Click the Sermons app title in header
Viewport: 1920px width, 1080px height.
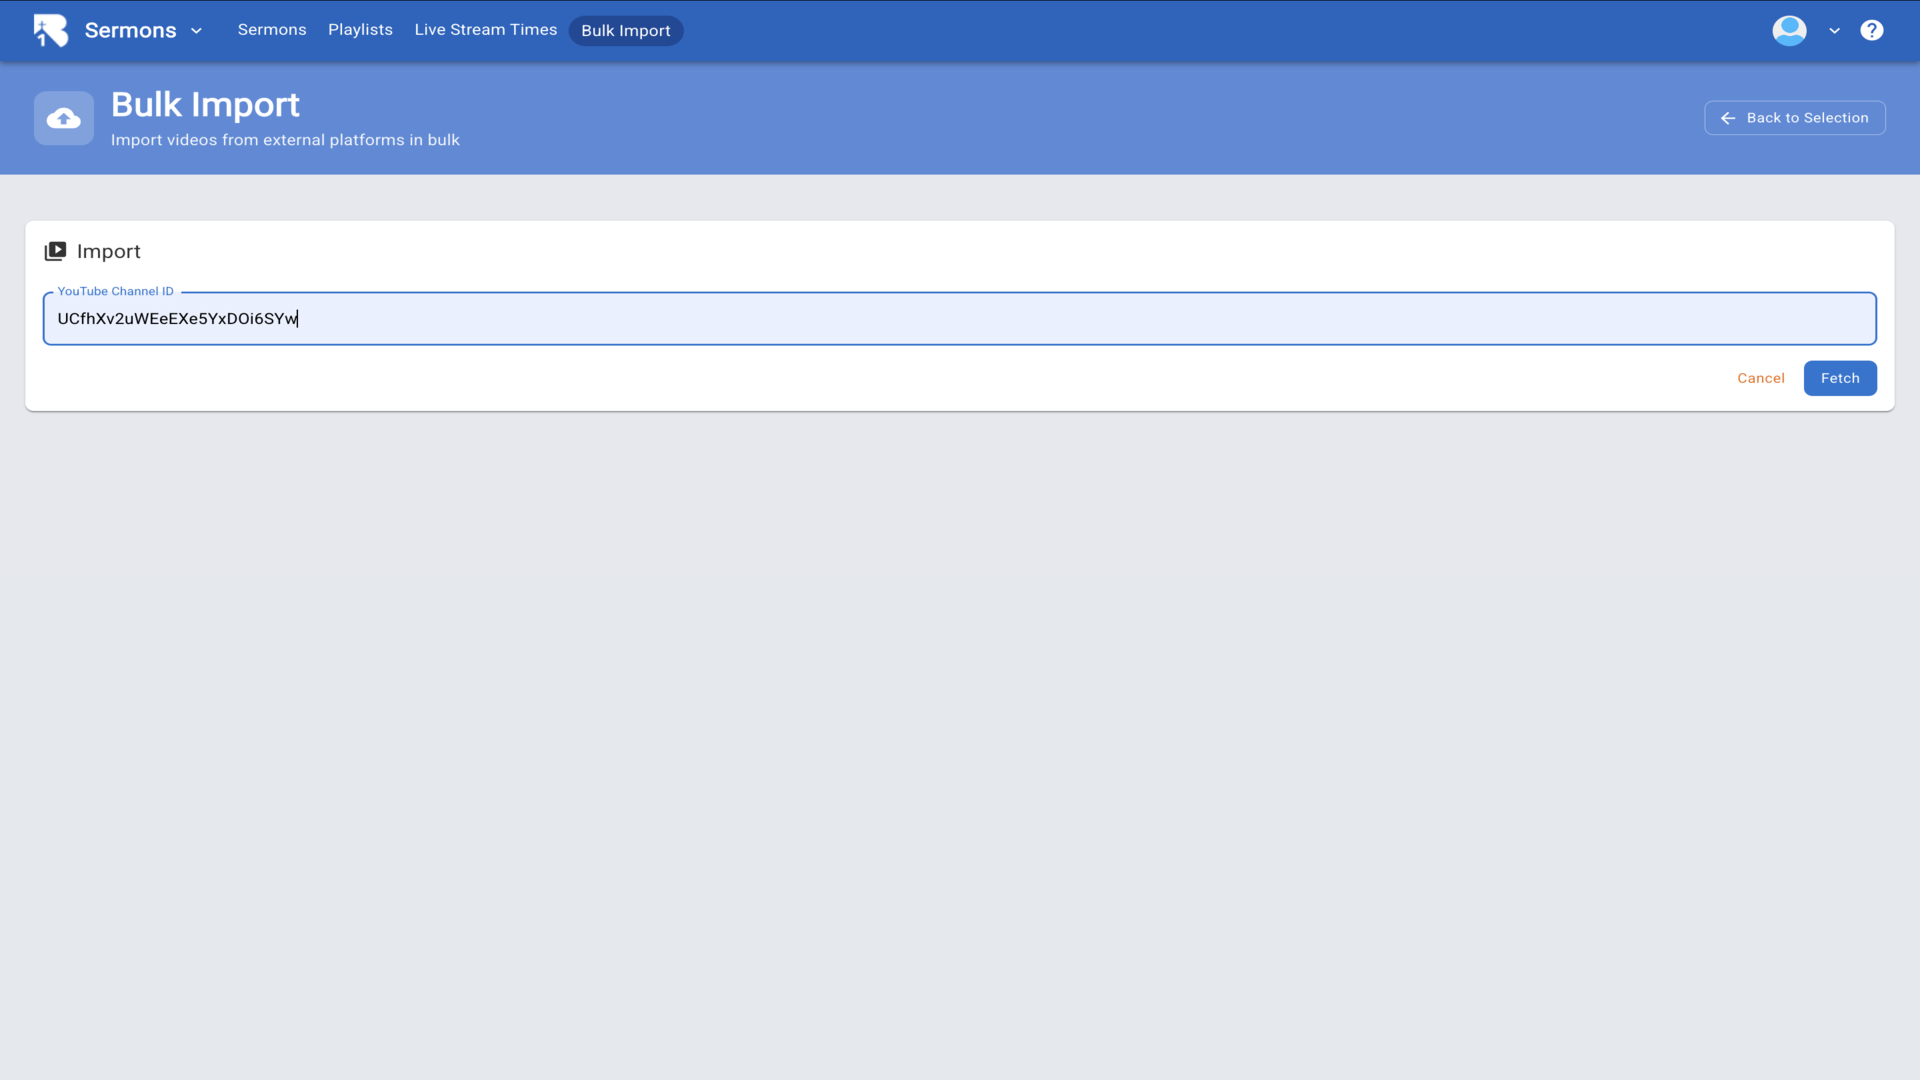pos(130,30)
